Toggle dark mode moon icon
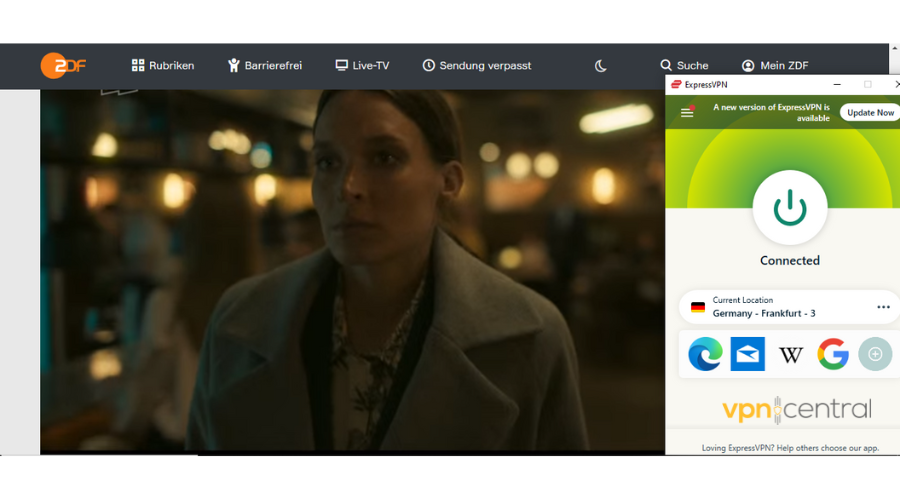Screen dimensions: 900x500 [601, 66]
